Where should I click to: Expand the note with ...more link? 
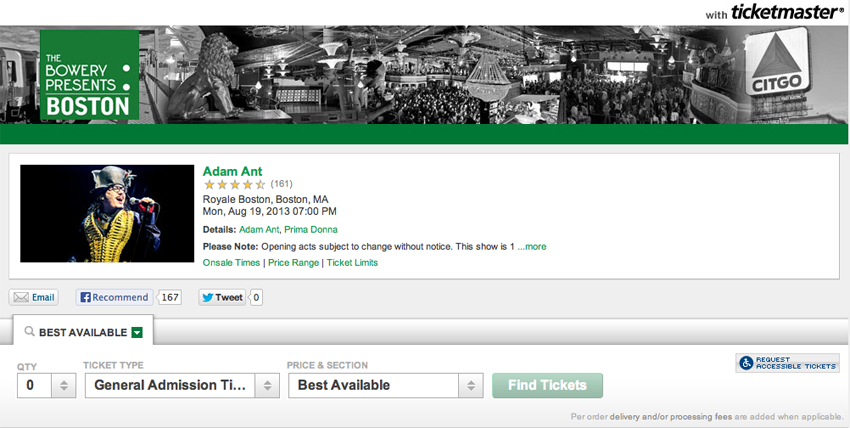click(x=532, y=247)
